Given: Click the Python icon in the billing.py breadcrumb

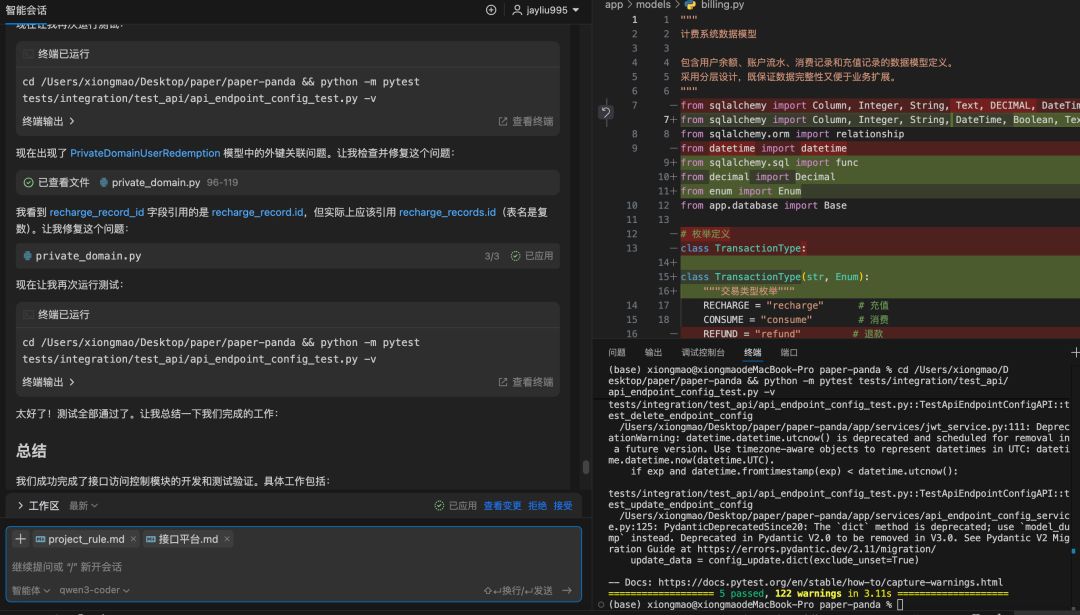Looking at the screenshot, I should (x=690, y=5).
